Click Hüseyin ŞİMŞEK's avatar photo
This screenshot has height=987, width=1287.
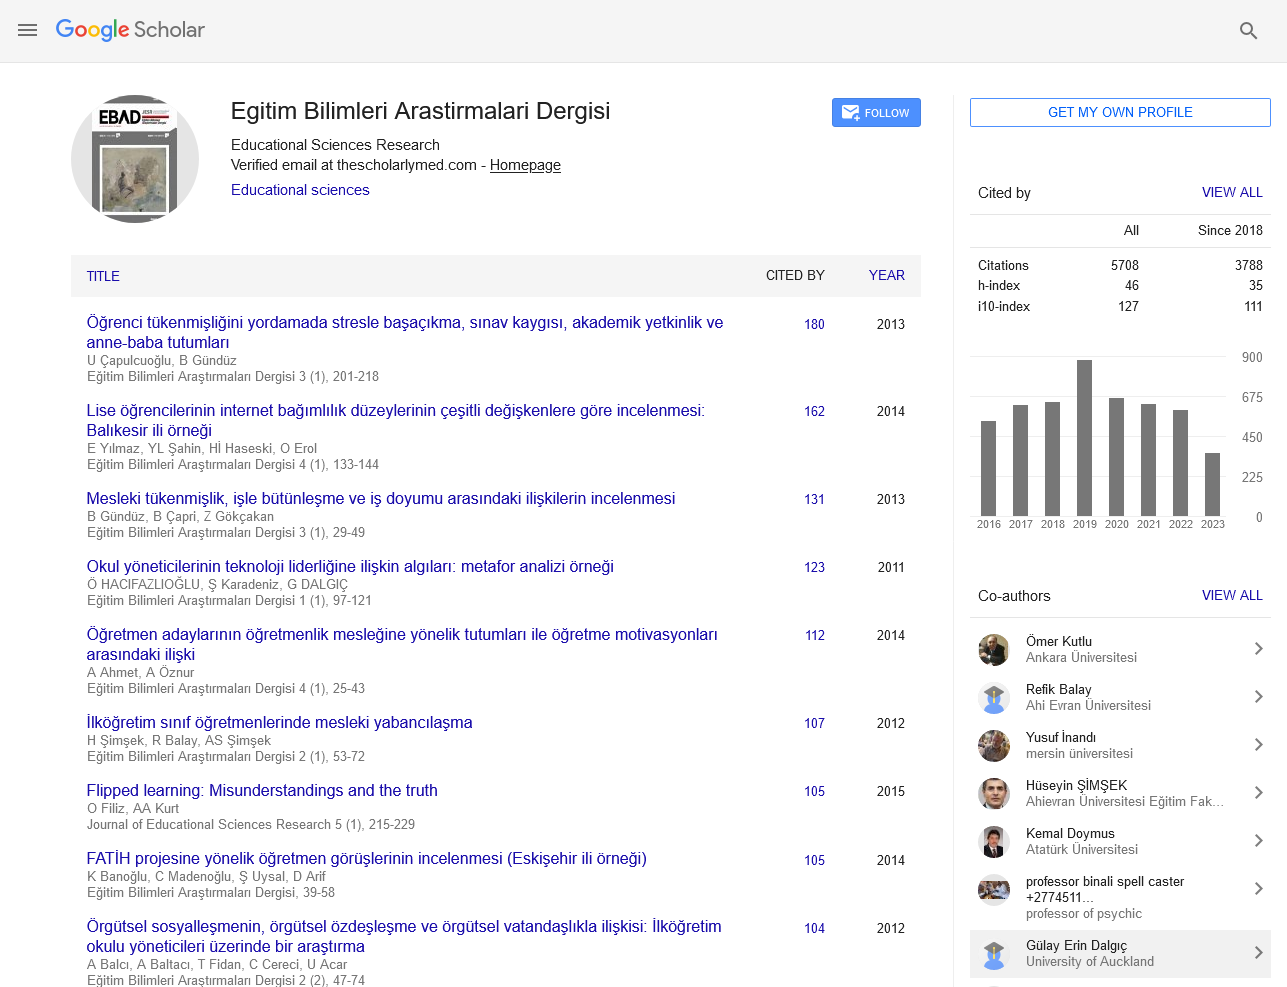point(993,794)
